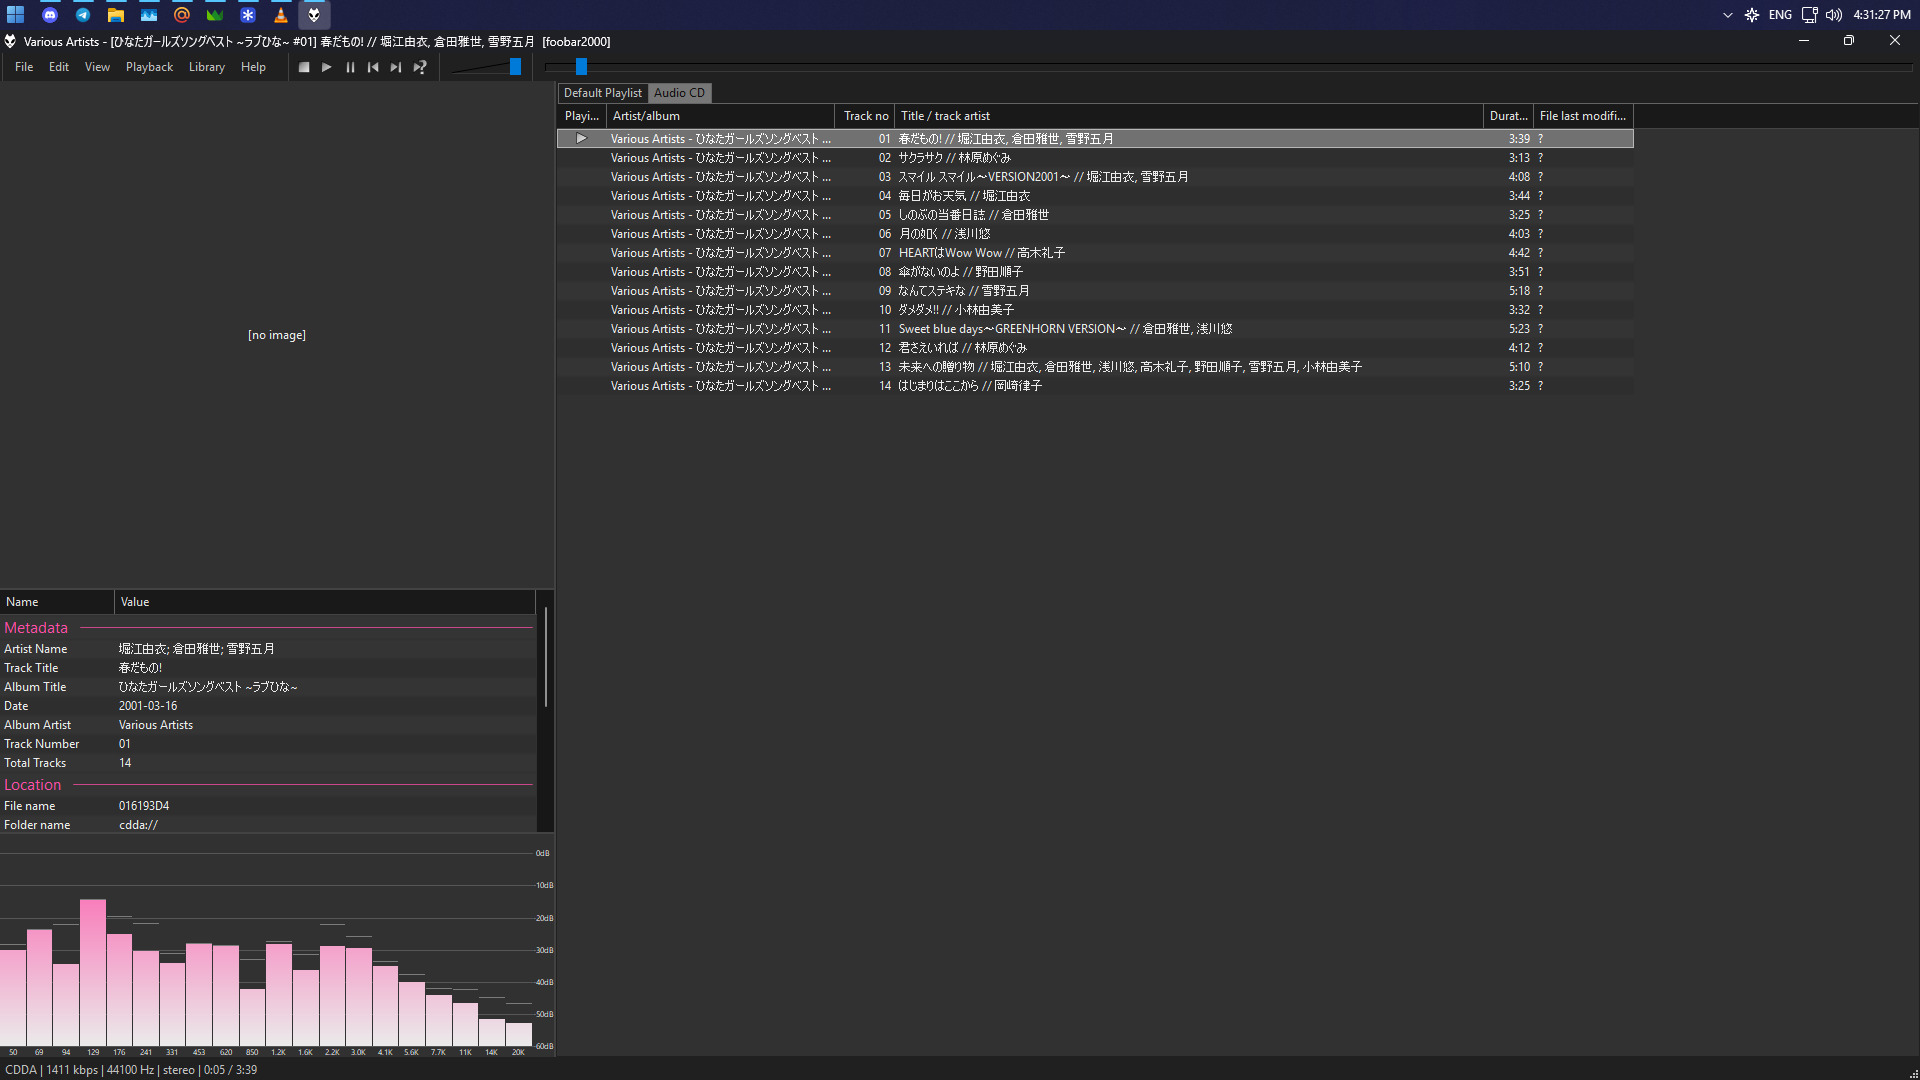Stop playback with the stop button
Screen dimensions: 1920x1080
point(304,67)
